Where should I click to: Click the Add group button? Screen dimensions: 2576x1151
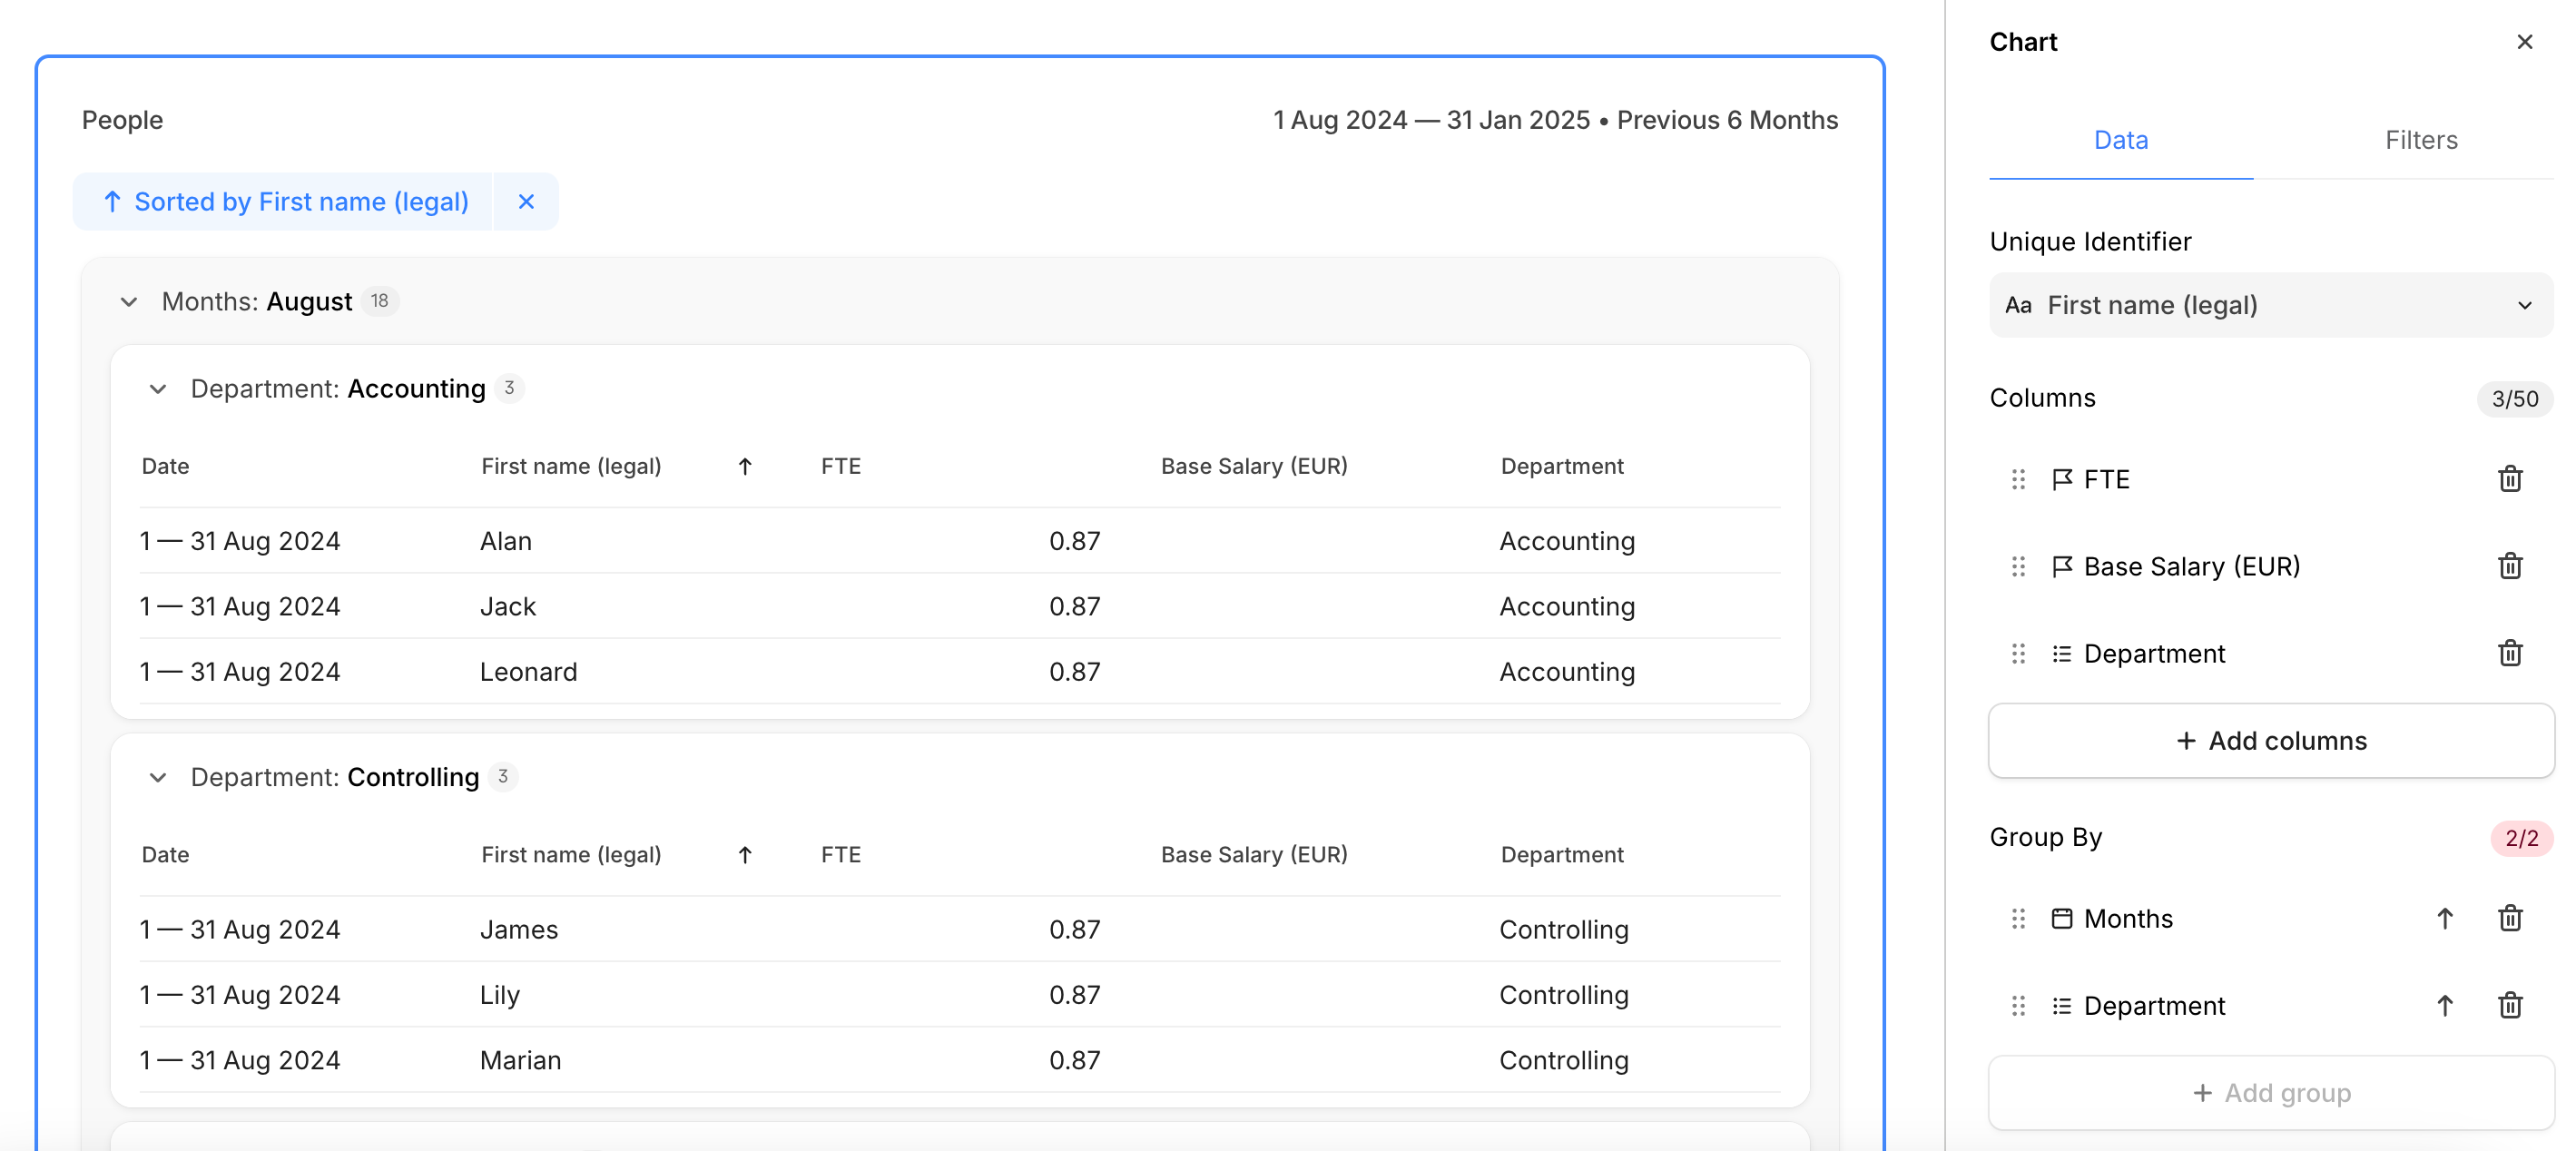point(2270,1092)
